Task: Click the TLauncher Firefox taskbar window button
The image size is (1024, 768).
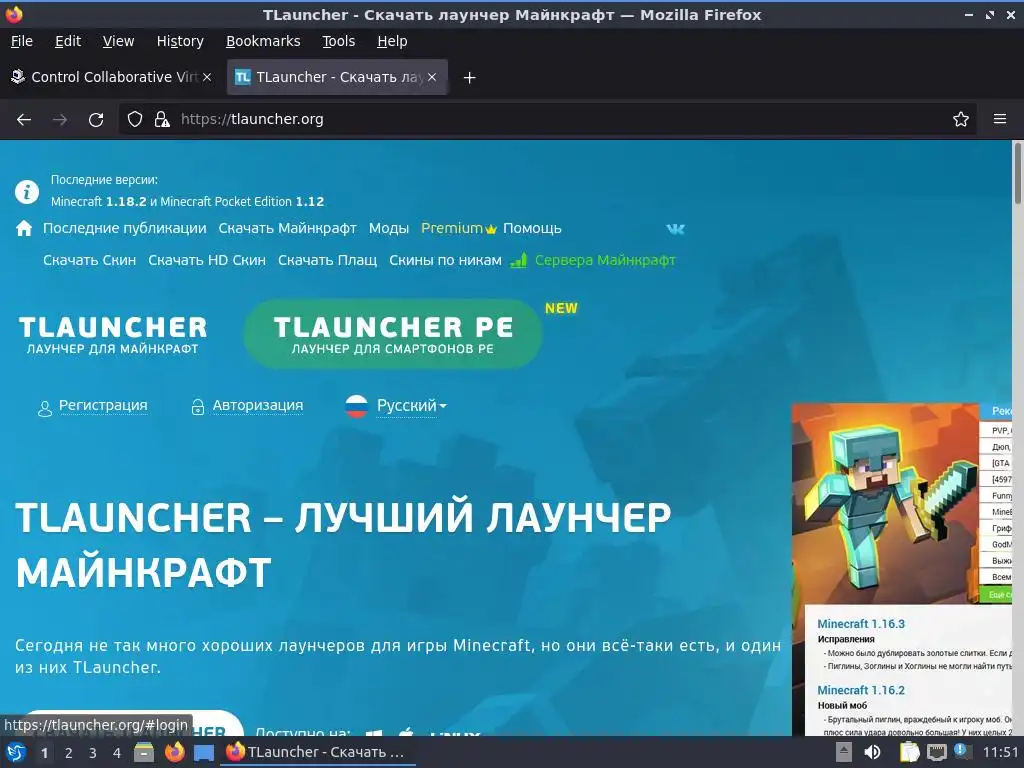Action: 319,752
